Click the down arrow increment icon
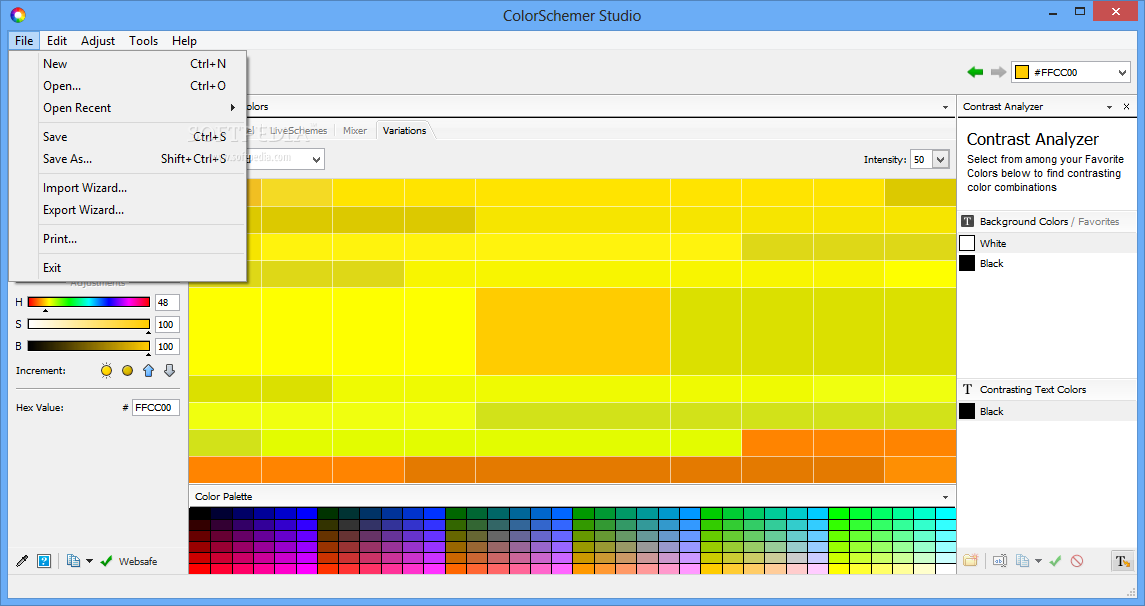This screenshot has height=606, width=1145. click(169, 370)
